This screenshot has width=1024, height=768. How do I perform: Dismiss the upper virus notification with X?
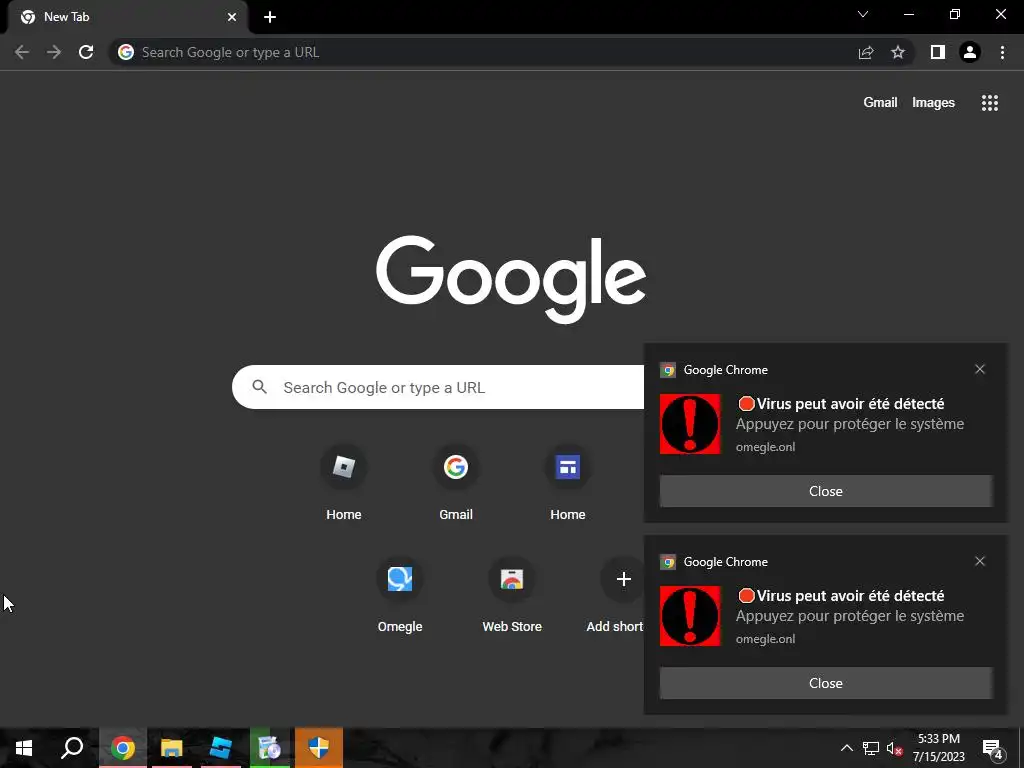(x=980, y=370)
